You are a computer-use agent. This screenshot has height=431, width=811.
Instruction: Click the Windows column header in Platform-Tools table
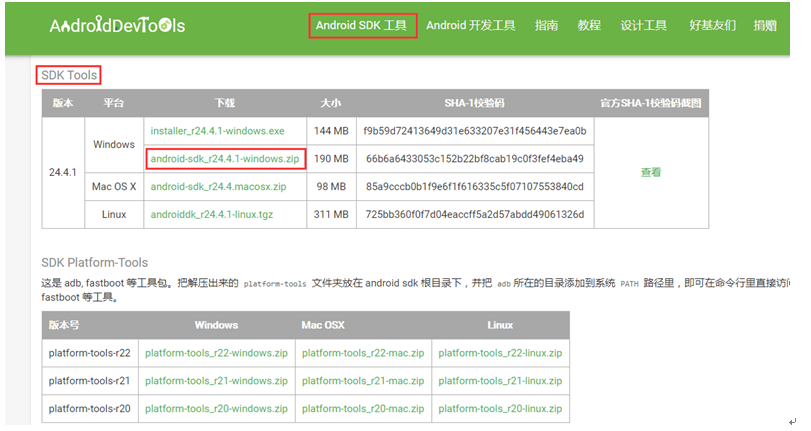click(x=216, y=325)
